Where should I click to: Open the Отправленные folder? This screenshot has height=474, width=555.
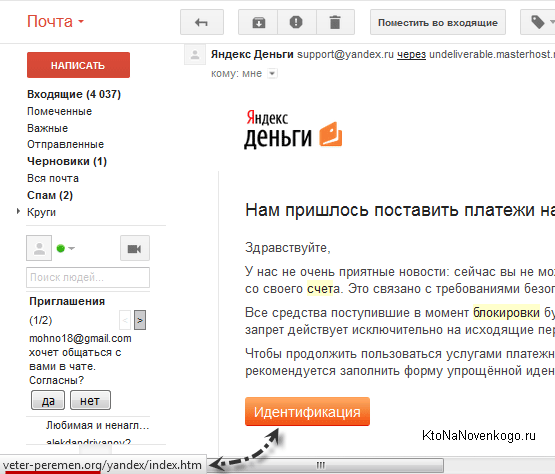click(65, 144)
